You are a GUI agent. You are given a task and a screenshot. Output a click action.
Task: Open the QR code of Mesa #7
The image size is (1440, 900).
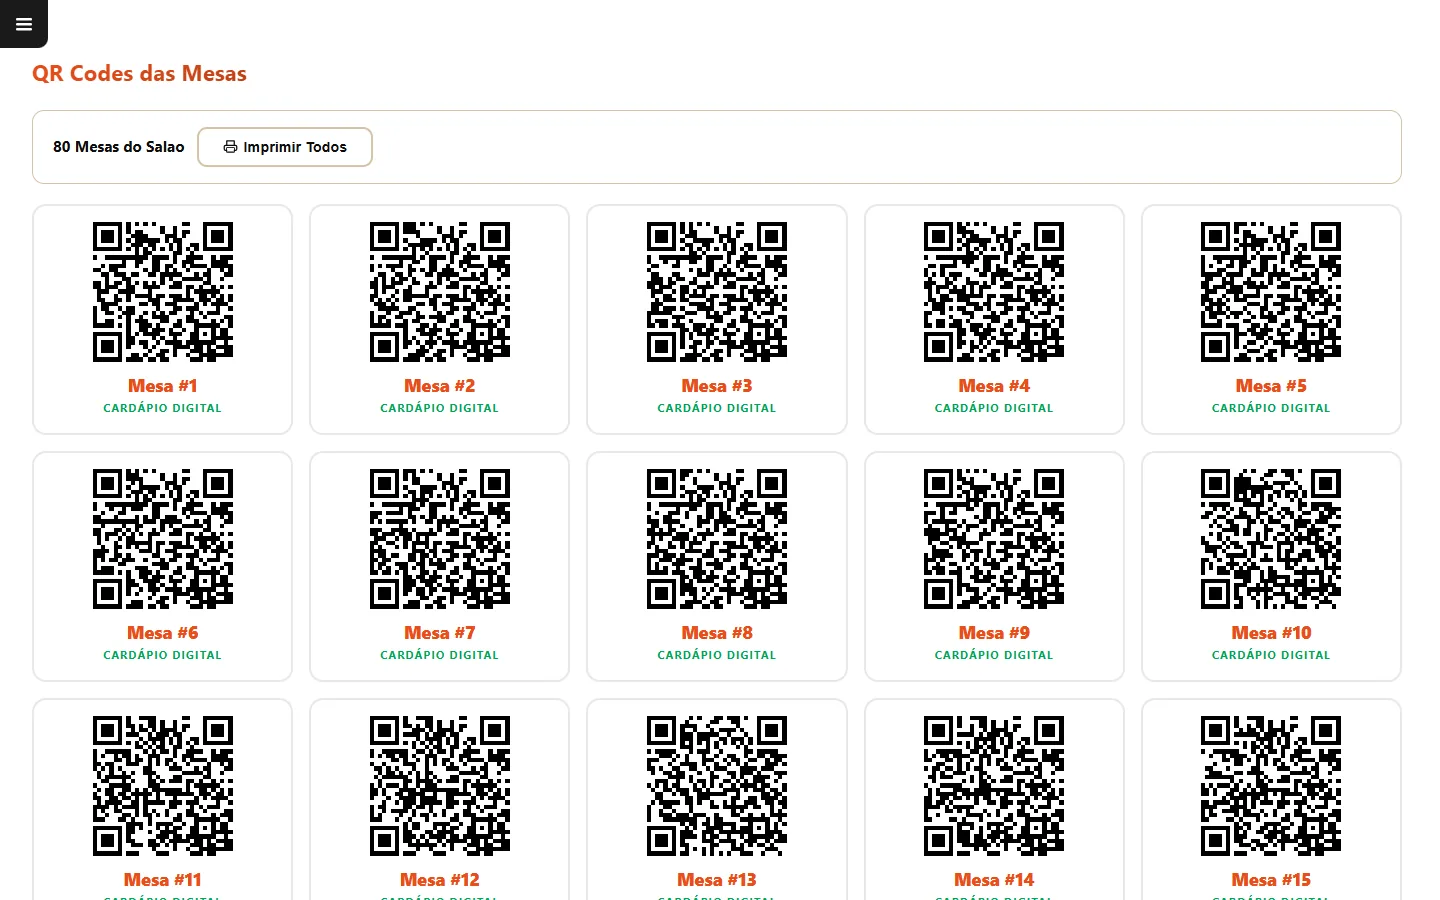(440, 539)
